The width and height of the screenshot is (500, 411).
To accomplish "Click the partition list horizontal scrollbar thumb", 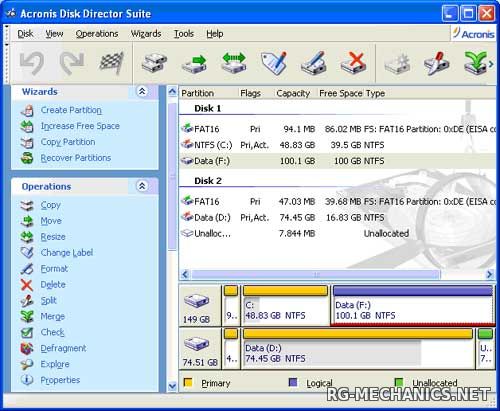I will (316, 275).
